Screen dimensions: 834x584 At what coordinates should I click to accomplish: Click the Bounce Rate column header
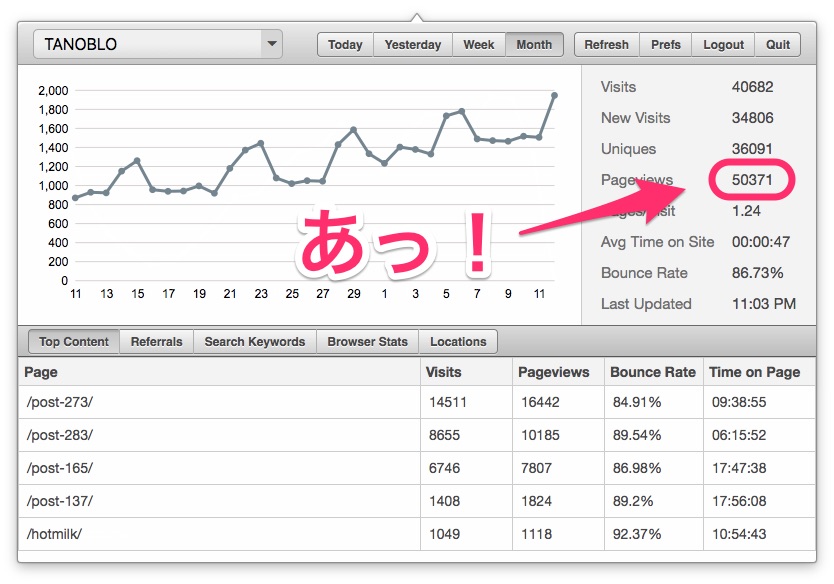coord(654,372)
